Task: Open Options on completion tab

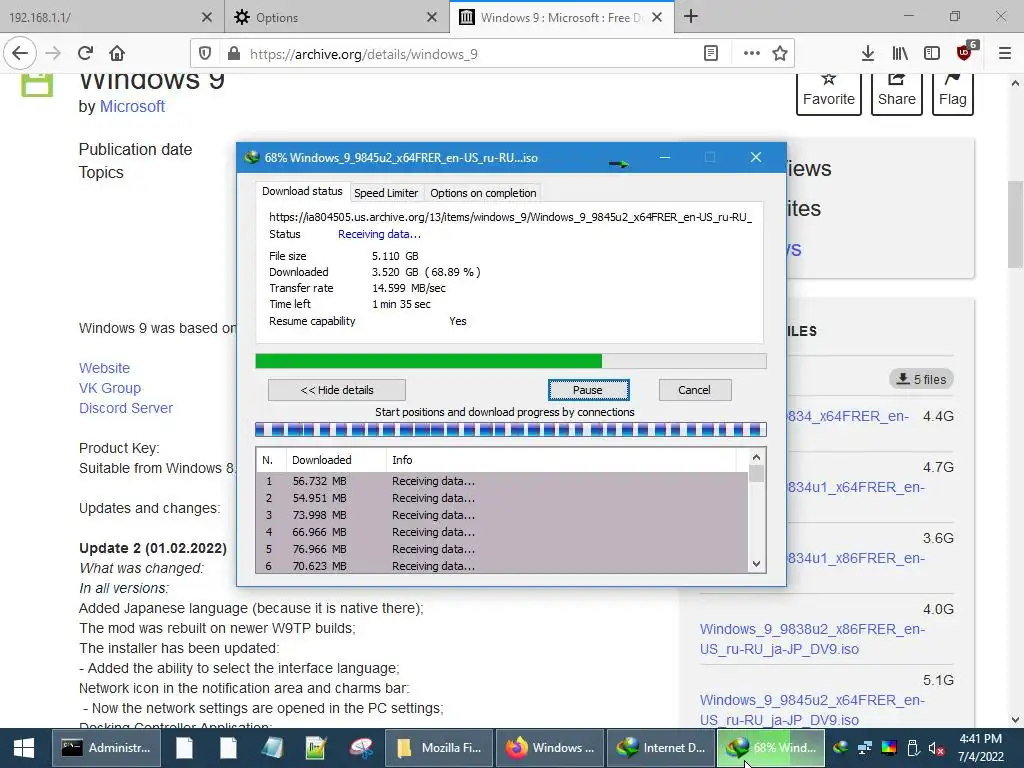Action: tap(483, 193)
